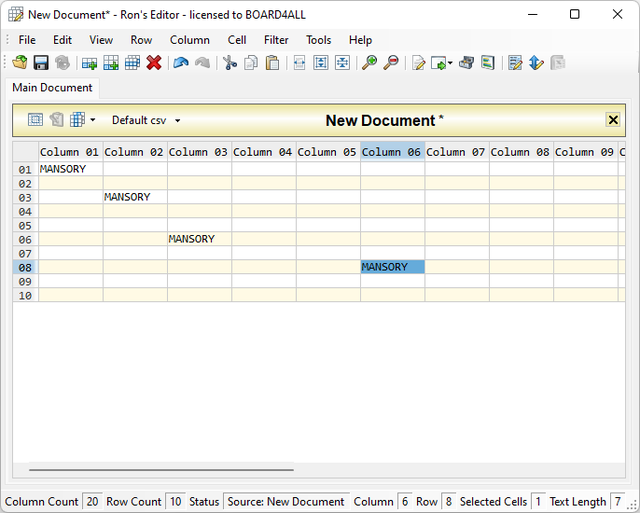Viewport: 640px width, 513px height.
Task: Select the Column 03 header
Action: tap(199, 152)
